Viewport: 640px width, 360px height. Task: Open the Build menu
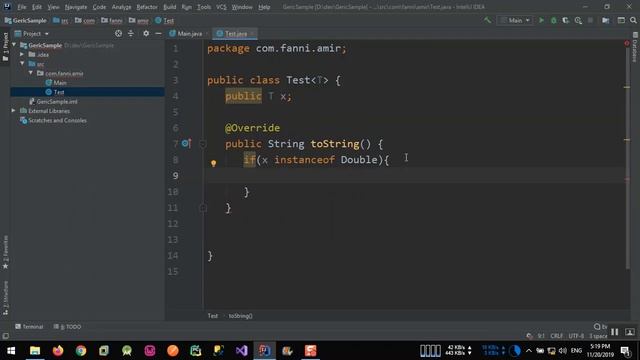point(169,7)
